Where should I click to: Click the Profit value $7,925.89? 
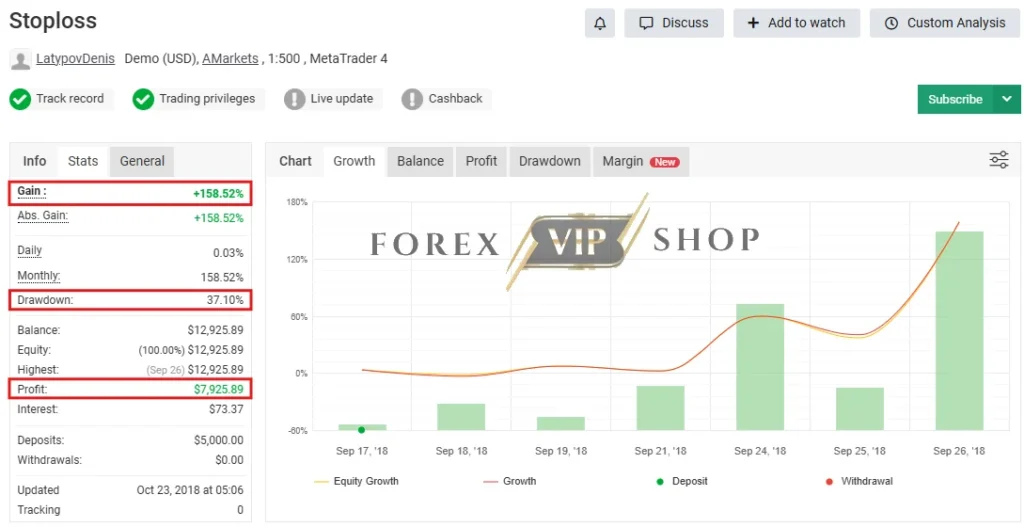pyautogui.click(x=218, y=390)
